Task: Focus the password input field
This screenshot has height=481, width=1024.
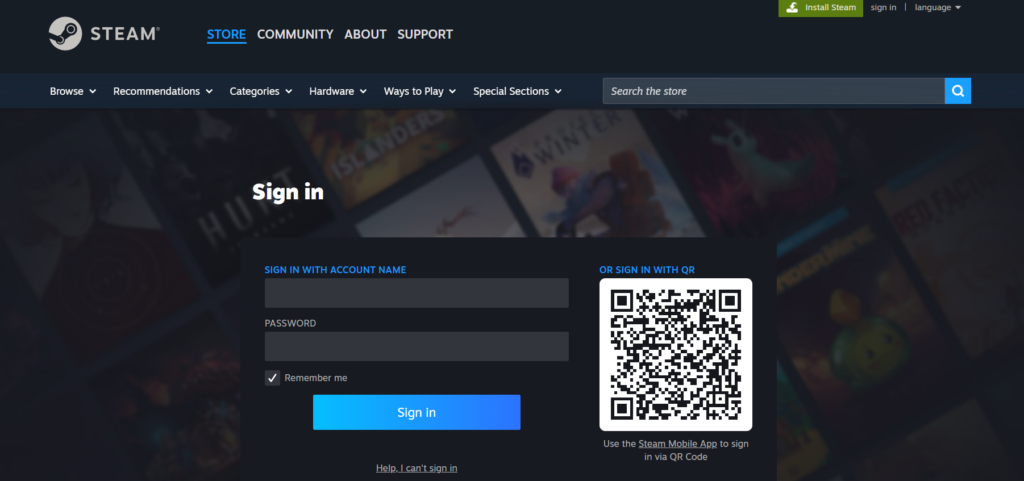Action: coord(417,347)
